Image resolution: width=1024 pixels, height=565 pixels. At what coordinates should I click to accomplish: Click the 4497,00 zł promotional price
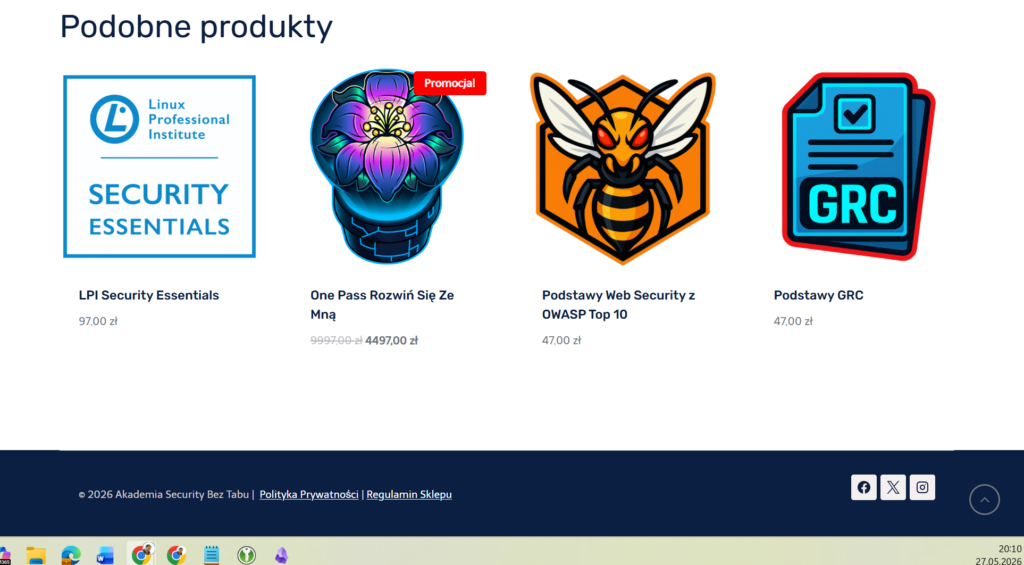click(392, 340)
